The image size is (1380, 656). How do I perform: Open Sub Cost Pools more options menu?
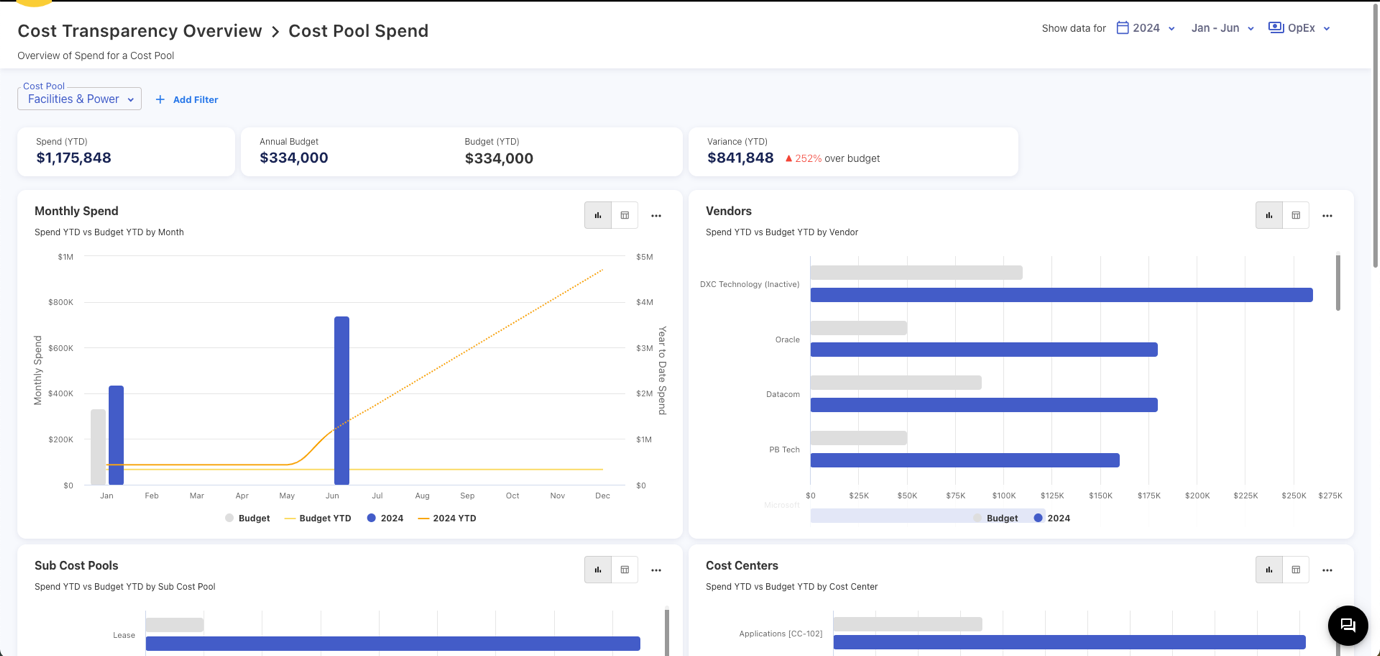click(656, 570)
